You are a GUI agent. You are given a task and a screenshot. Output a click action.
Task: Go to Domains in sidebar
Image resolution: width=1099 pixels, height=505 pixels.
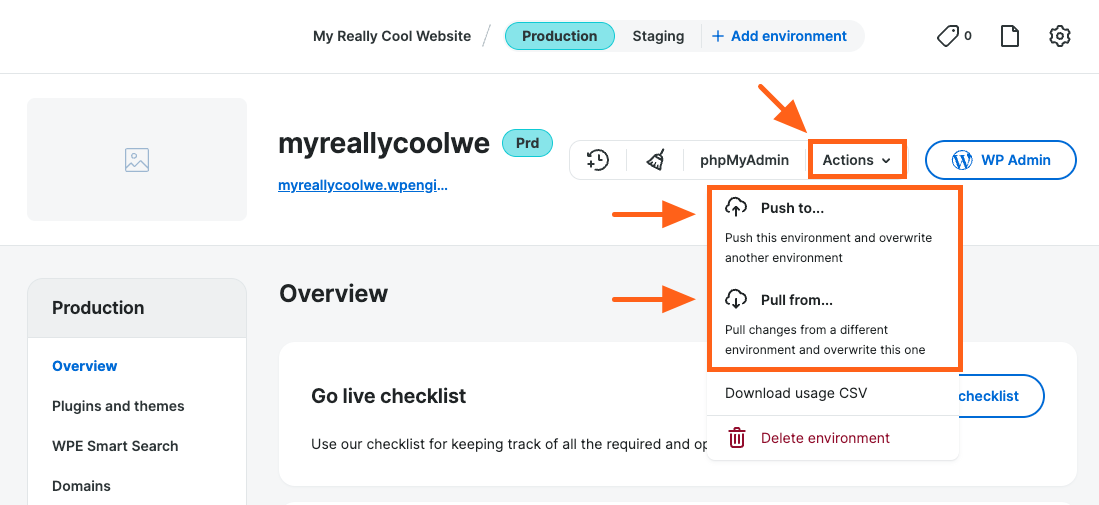point(81,486)
